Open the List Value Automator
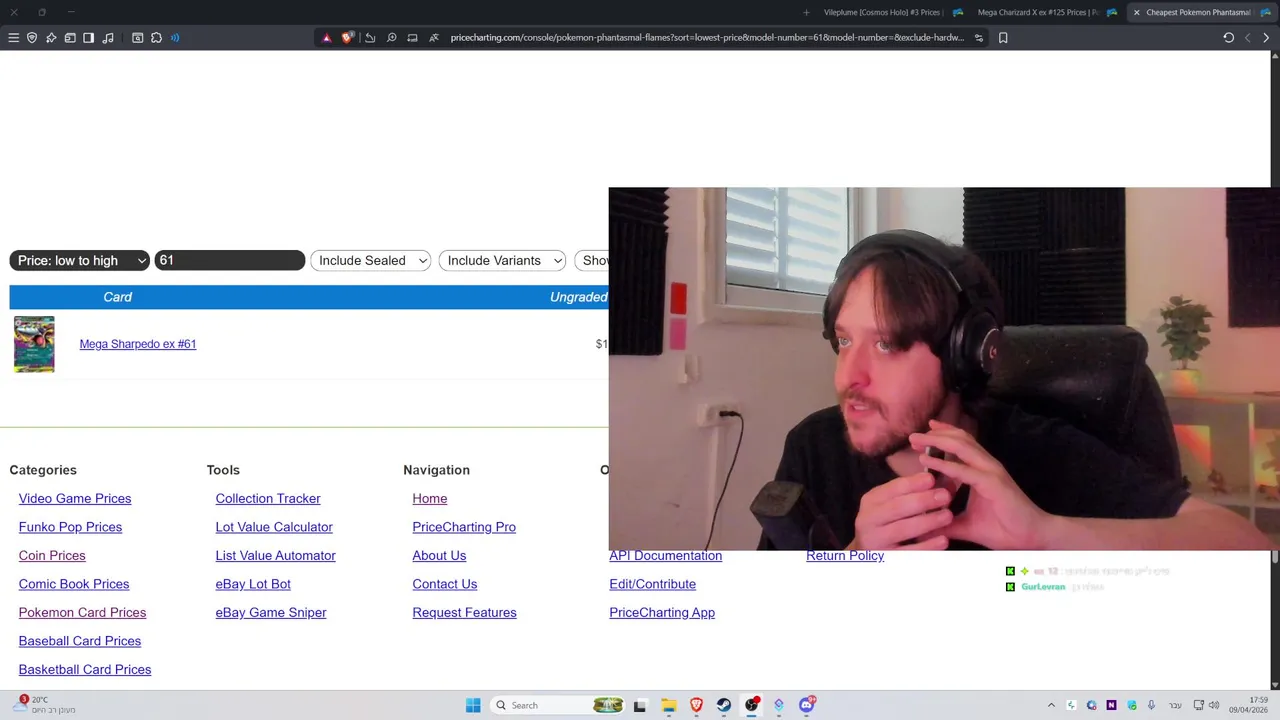Screen dimensions: 1280x720 click(x=275, y=555)
